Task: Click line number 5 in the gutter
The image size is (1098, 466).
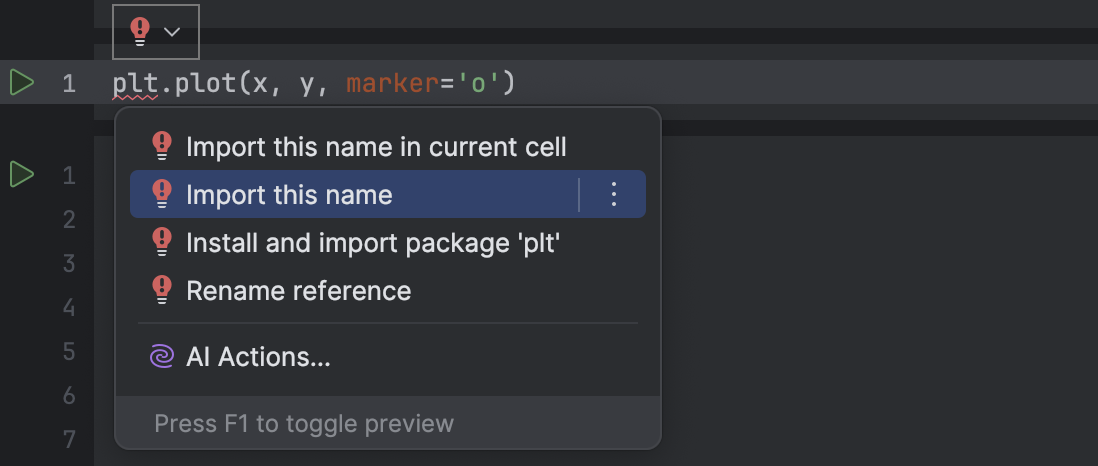Action: click(69, 351)
